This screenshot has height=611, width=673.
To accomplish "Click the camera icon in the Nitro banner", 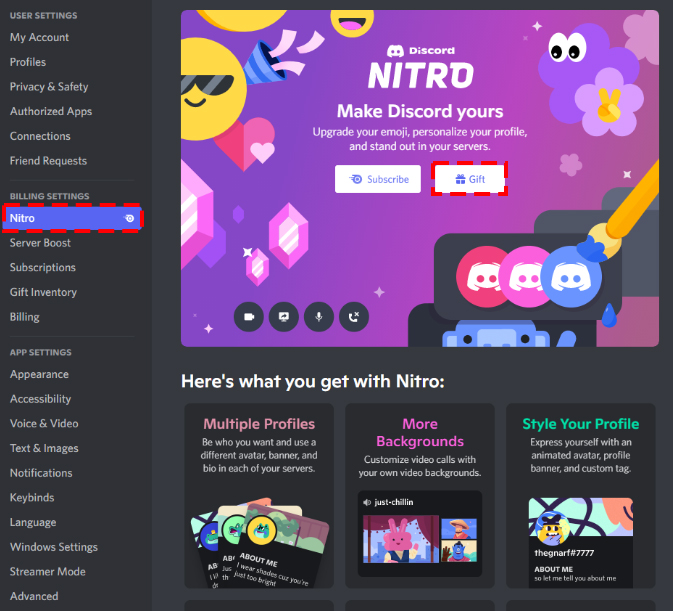I will point(249,316).
